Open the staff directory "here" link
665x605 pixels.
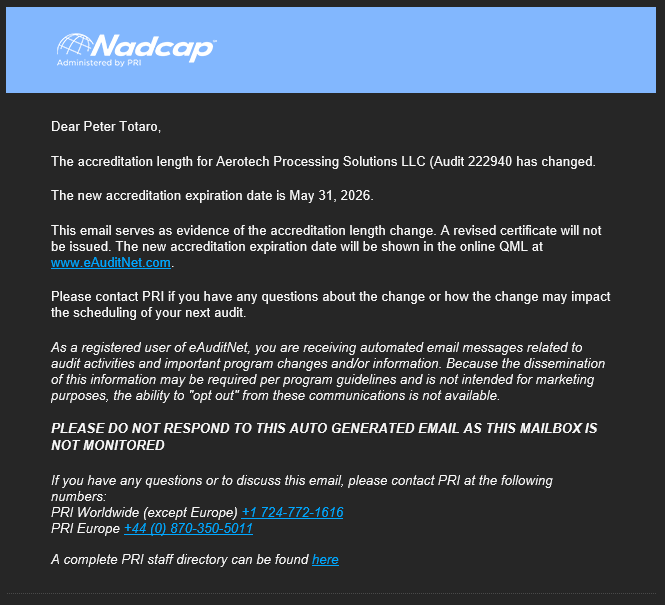(x=325, y=559)
